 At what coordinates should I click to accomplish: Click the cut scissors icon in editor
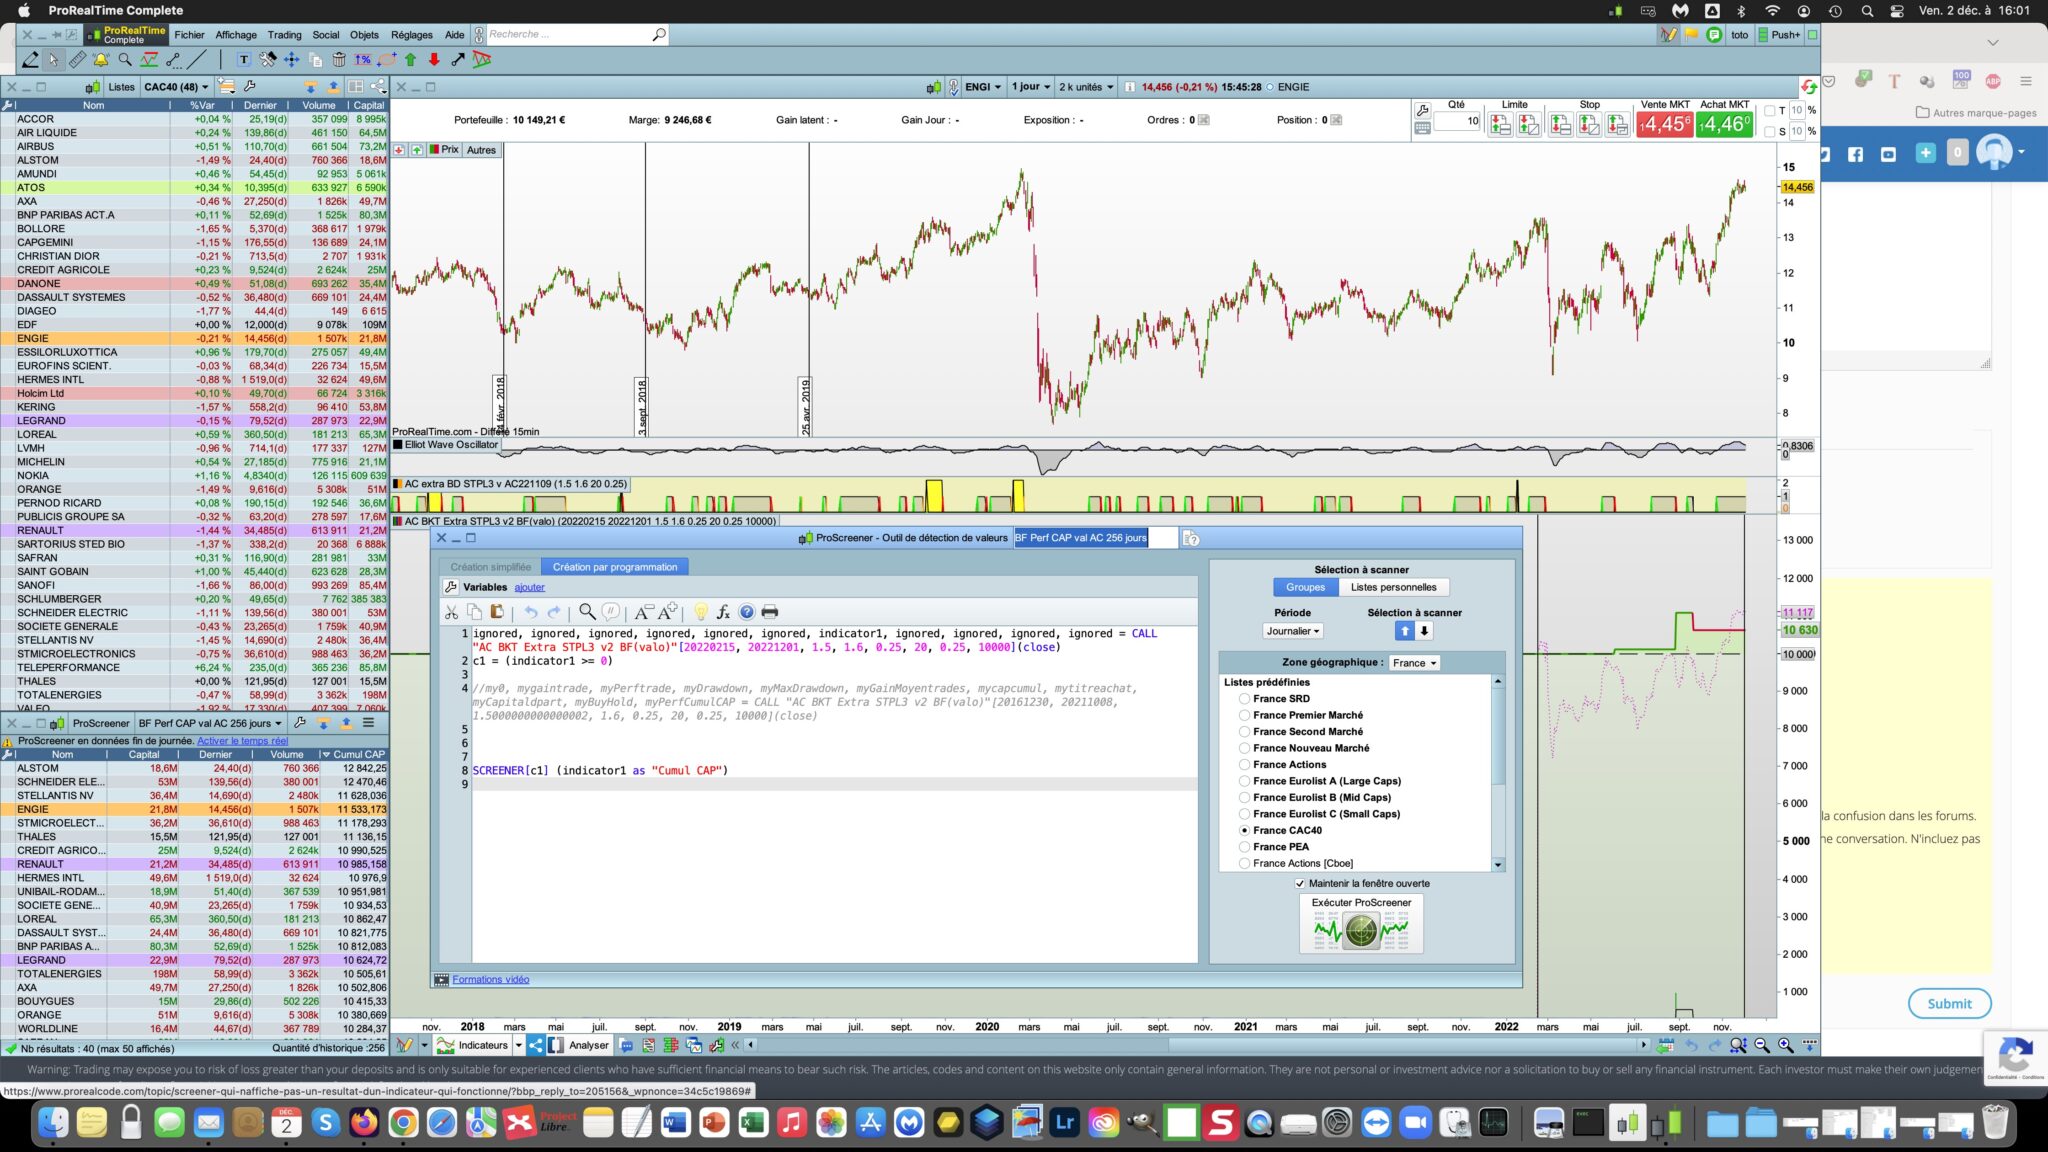(451, 612)
